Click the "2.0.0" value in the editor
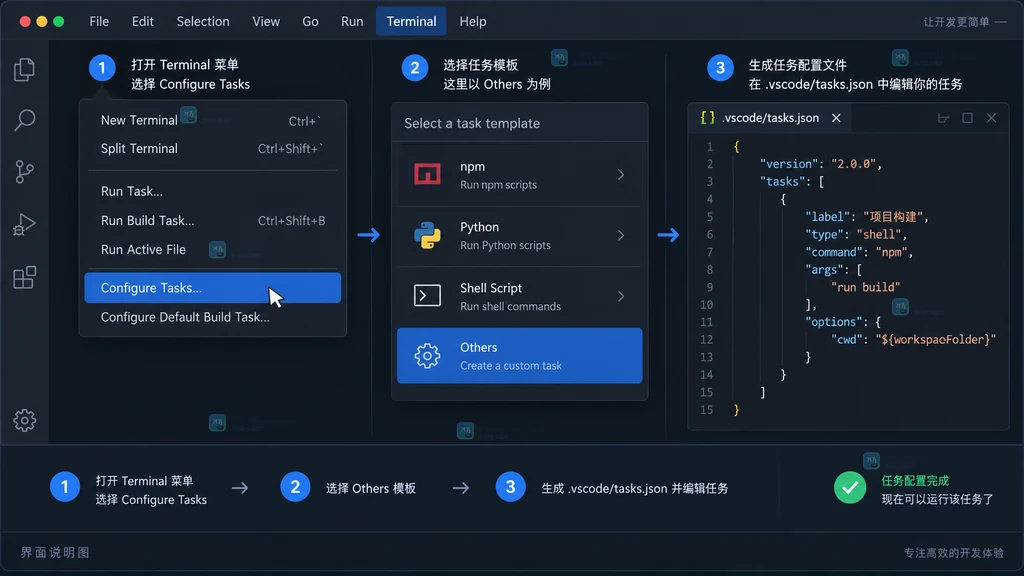The width and height of the screenshot is (1024, 576). pos(854,164)
